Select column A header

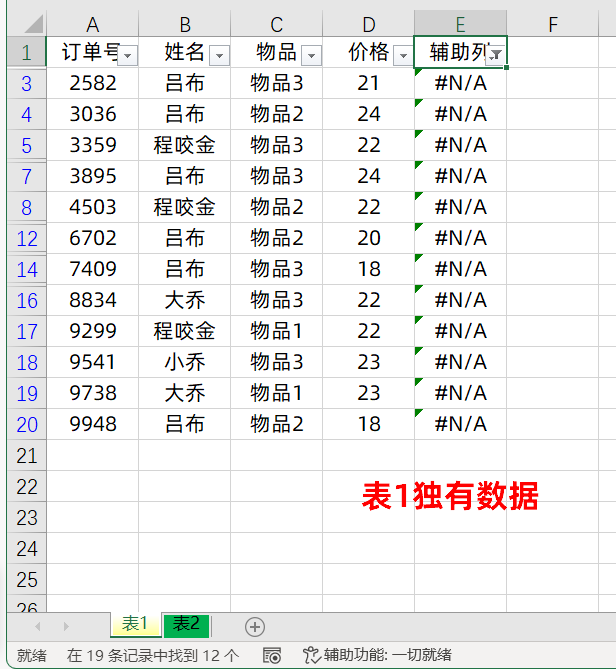pyautogui.click(x=93, y=24)
